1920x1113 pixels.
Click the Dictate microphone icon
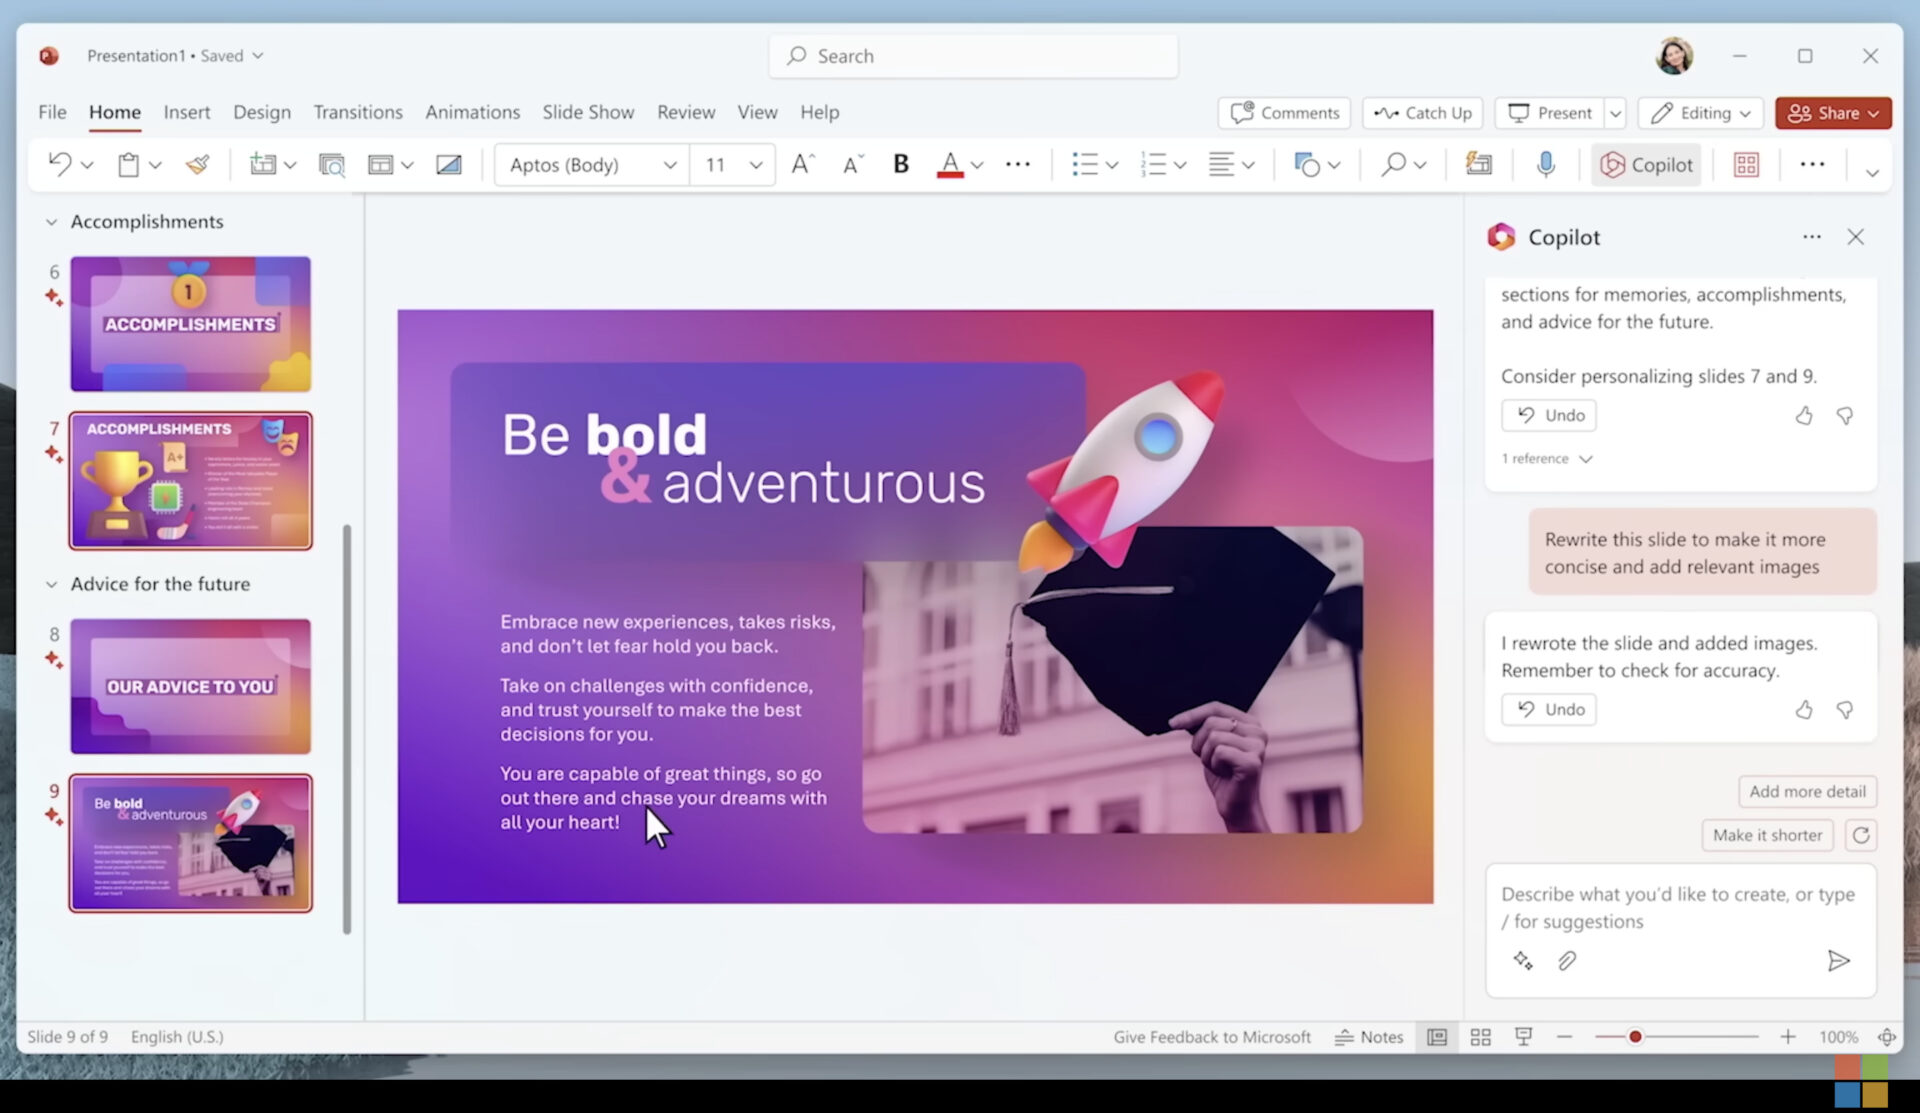click(x=1544, y=164)
